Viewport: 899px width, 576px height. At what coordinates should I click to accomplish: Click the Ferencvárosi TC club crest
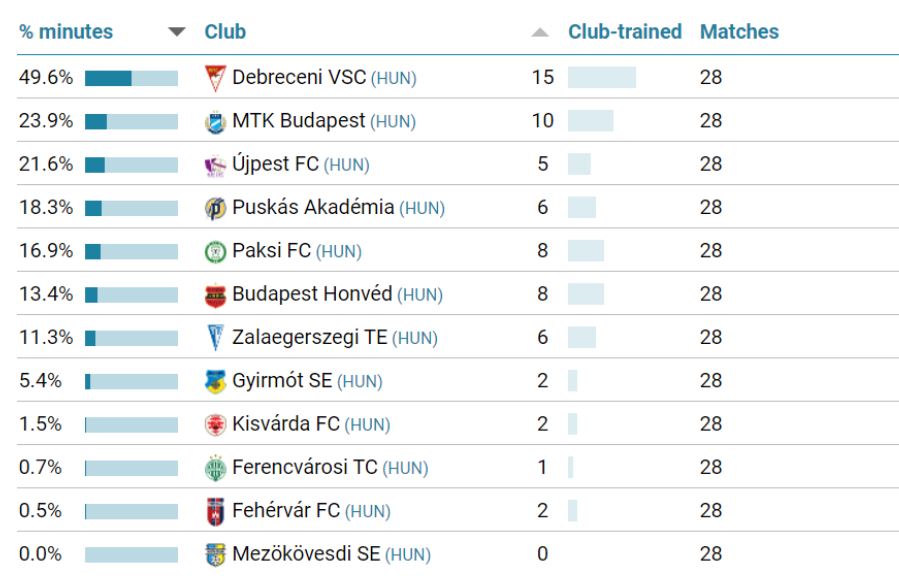click(215, 468)
